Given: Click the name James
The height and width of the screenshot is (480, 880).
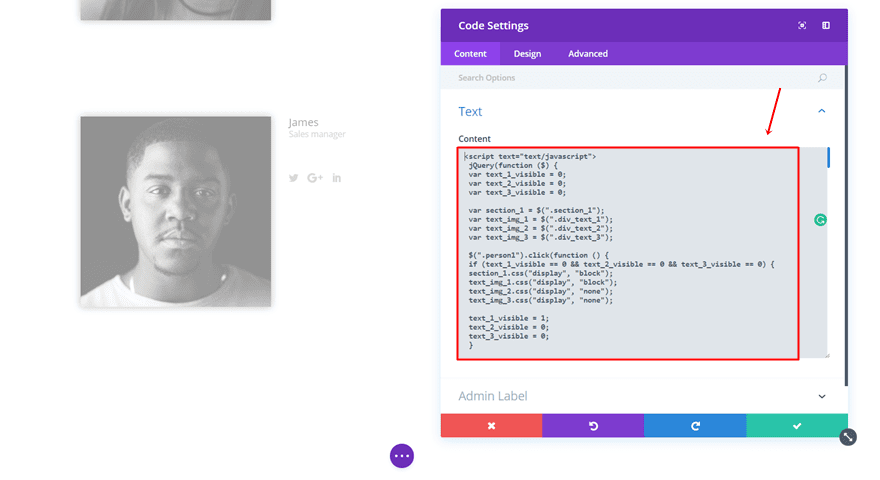Looking at the screenshot, I should [303, 122].
